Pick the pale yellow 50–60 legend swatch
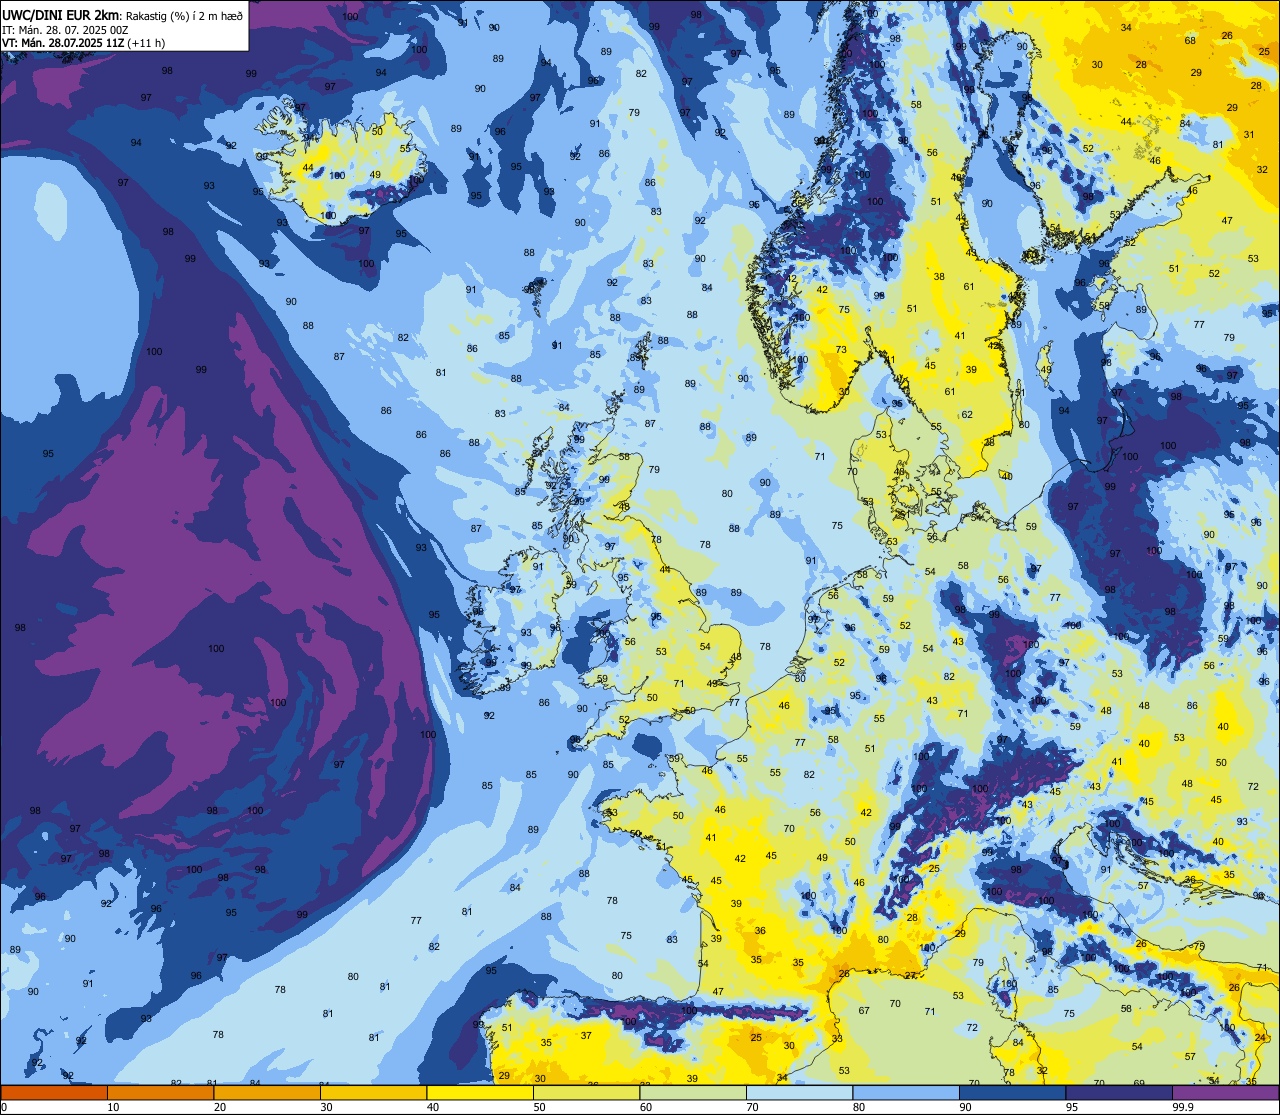1280x1115 pixels. click(586, 1092)
